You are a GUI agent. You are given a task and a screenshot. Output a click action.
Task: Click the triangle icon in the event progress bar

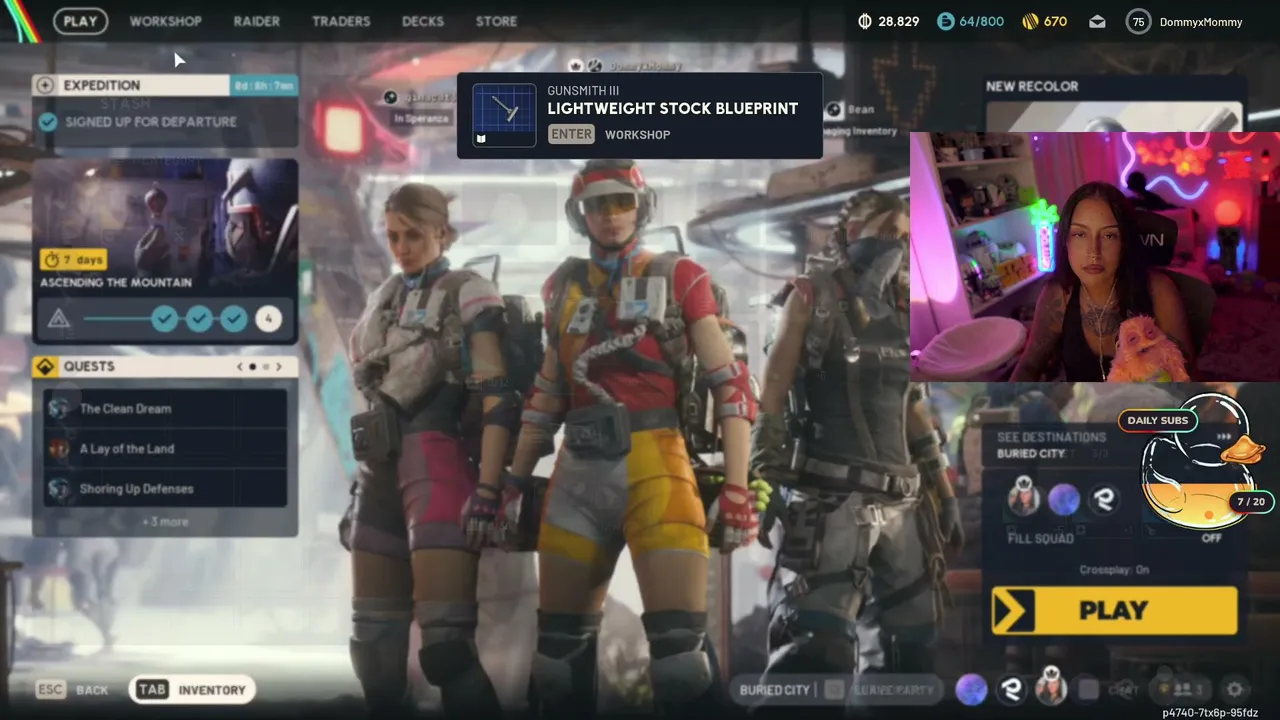pos(59,319)
